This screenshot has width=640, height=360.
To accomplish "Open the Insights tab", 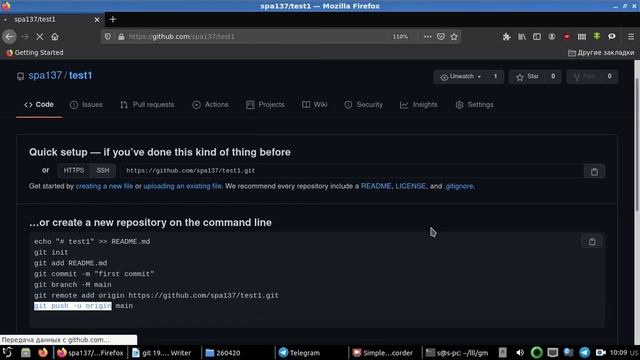I will click(419, 104).
